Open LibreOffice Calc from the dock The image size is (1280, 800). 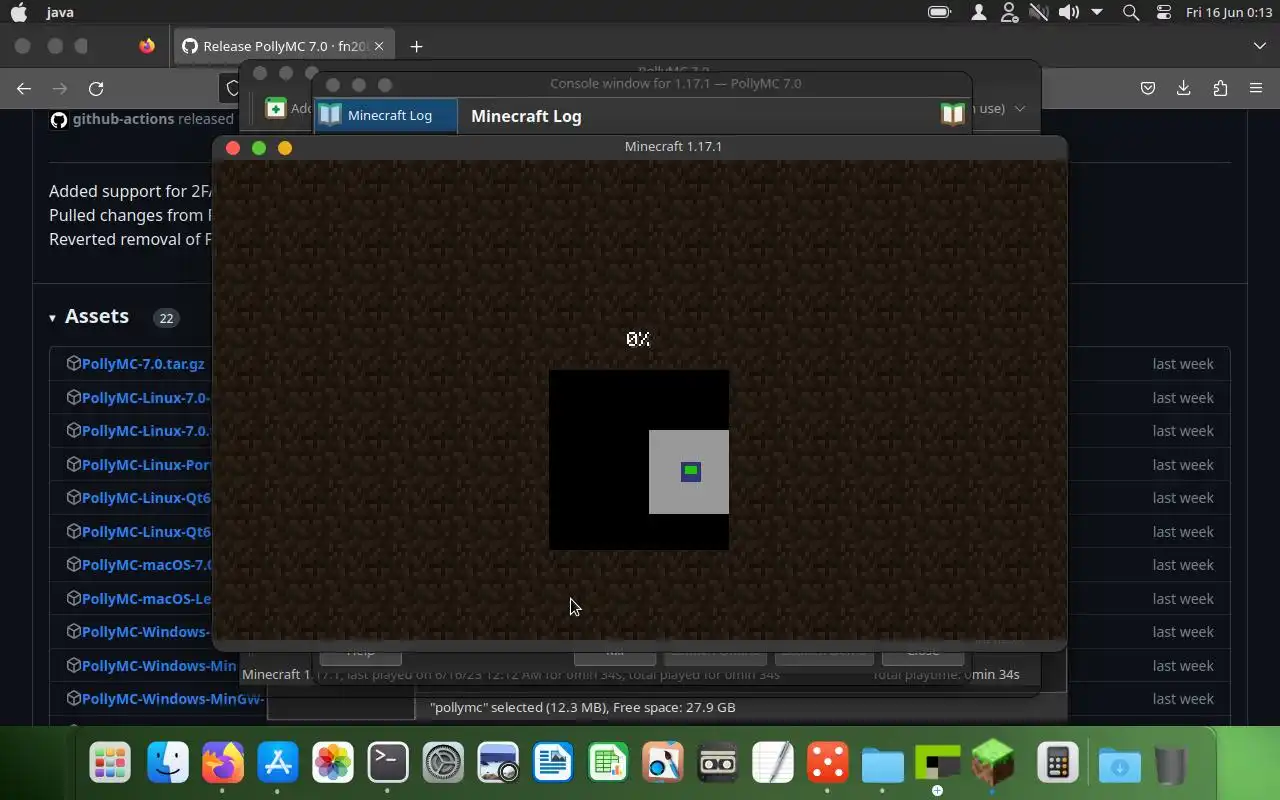pyautogui.click(x=608, y=765)
